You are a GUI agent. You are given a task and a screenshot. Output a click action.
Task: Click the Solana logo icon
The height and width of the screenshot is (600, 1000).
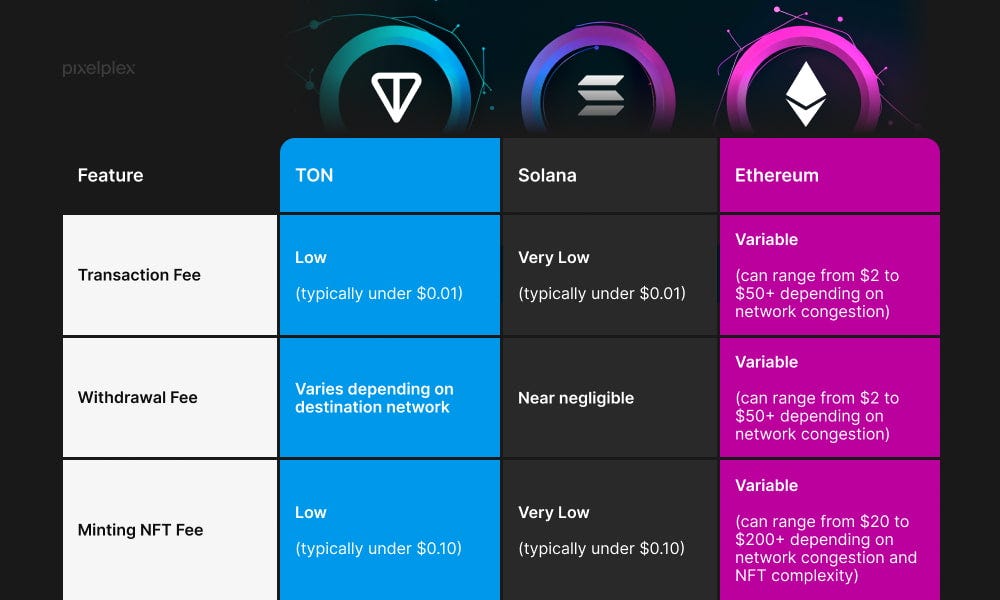click(x=600, y=96)
